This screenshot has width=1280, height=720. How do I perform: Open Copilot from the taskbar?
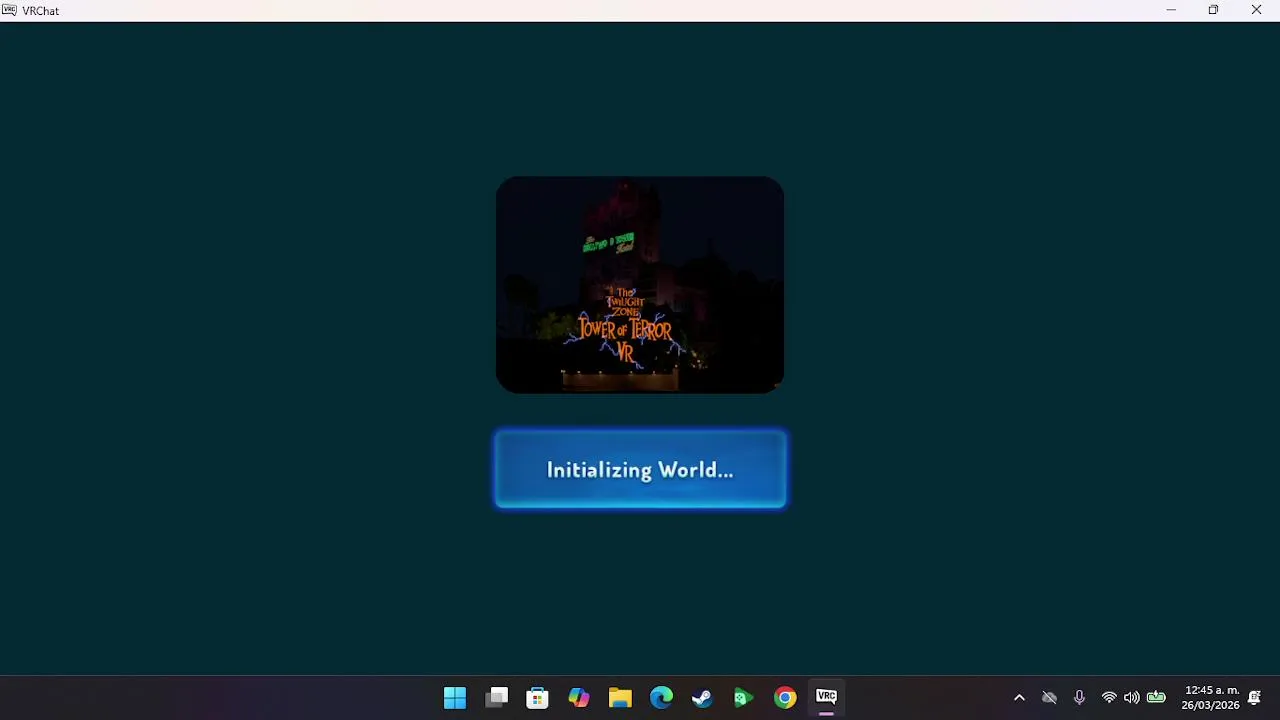[579, 698]
